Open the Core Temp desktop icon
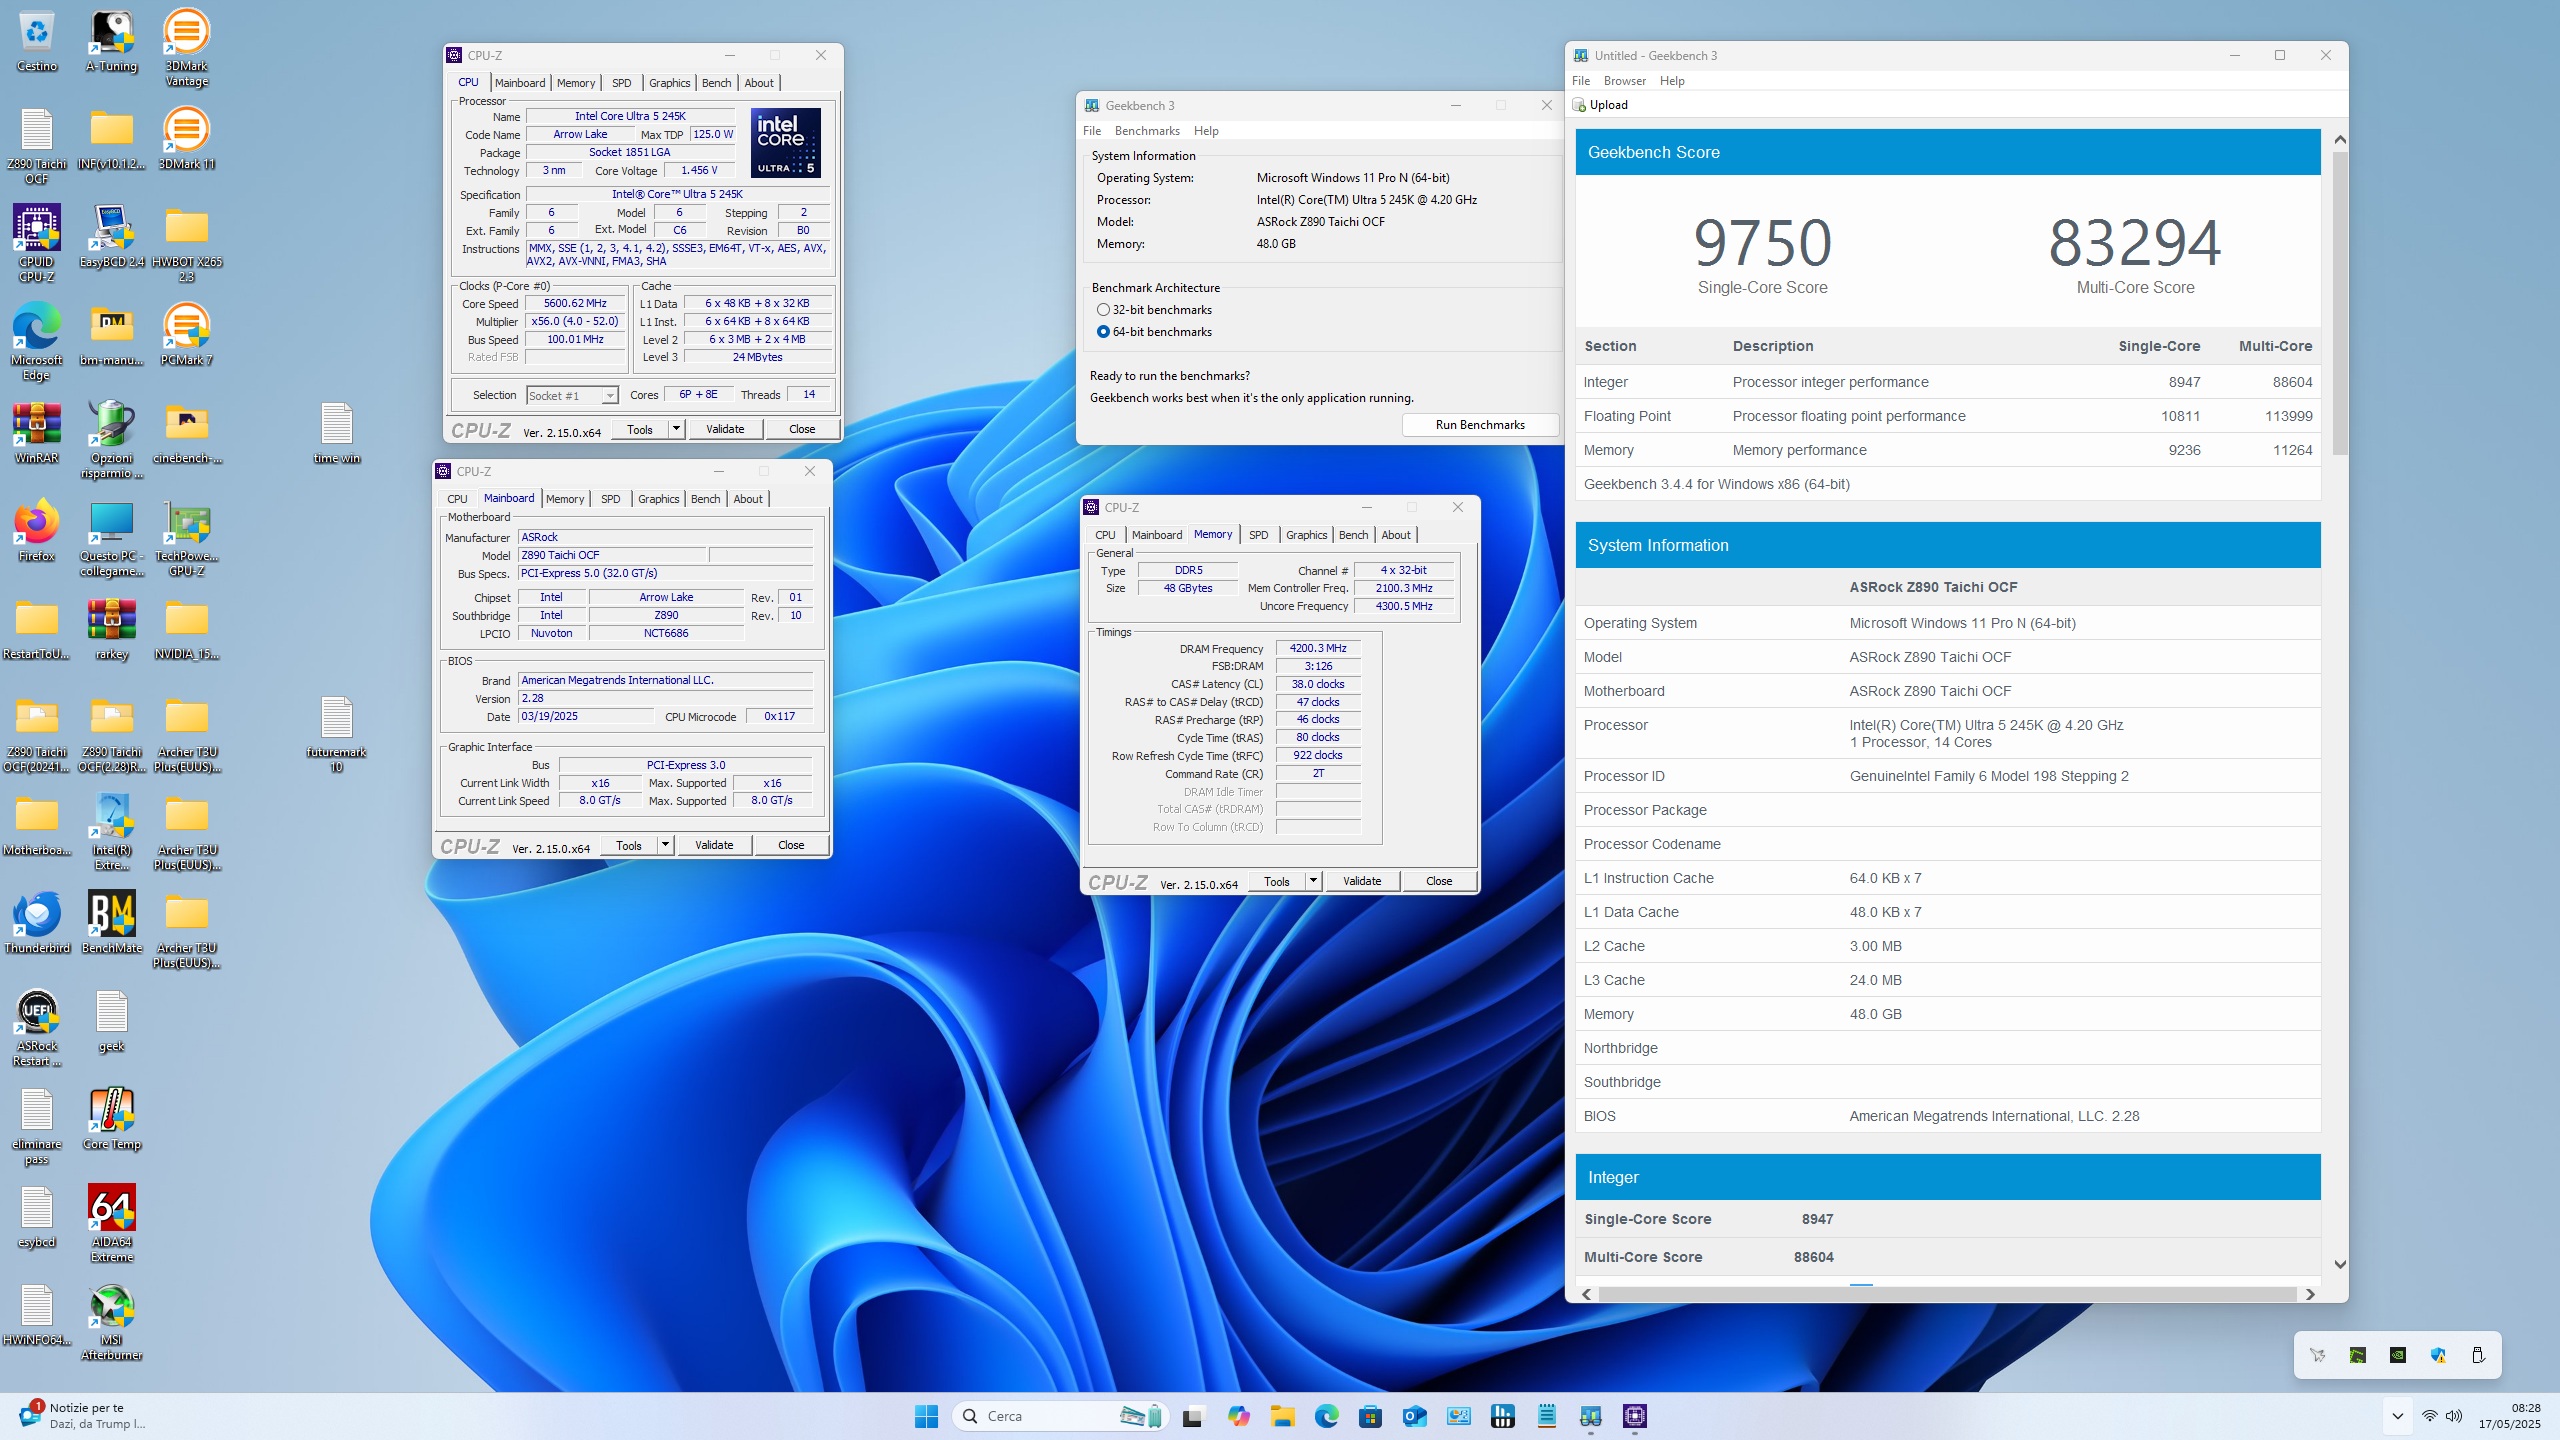The image size is (2560, 1440). pyautogui.click(x=112, y=1118)
